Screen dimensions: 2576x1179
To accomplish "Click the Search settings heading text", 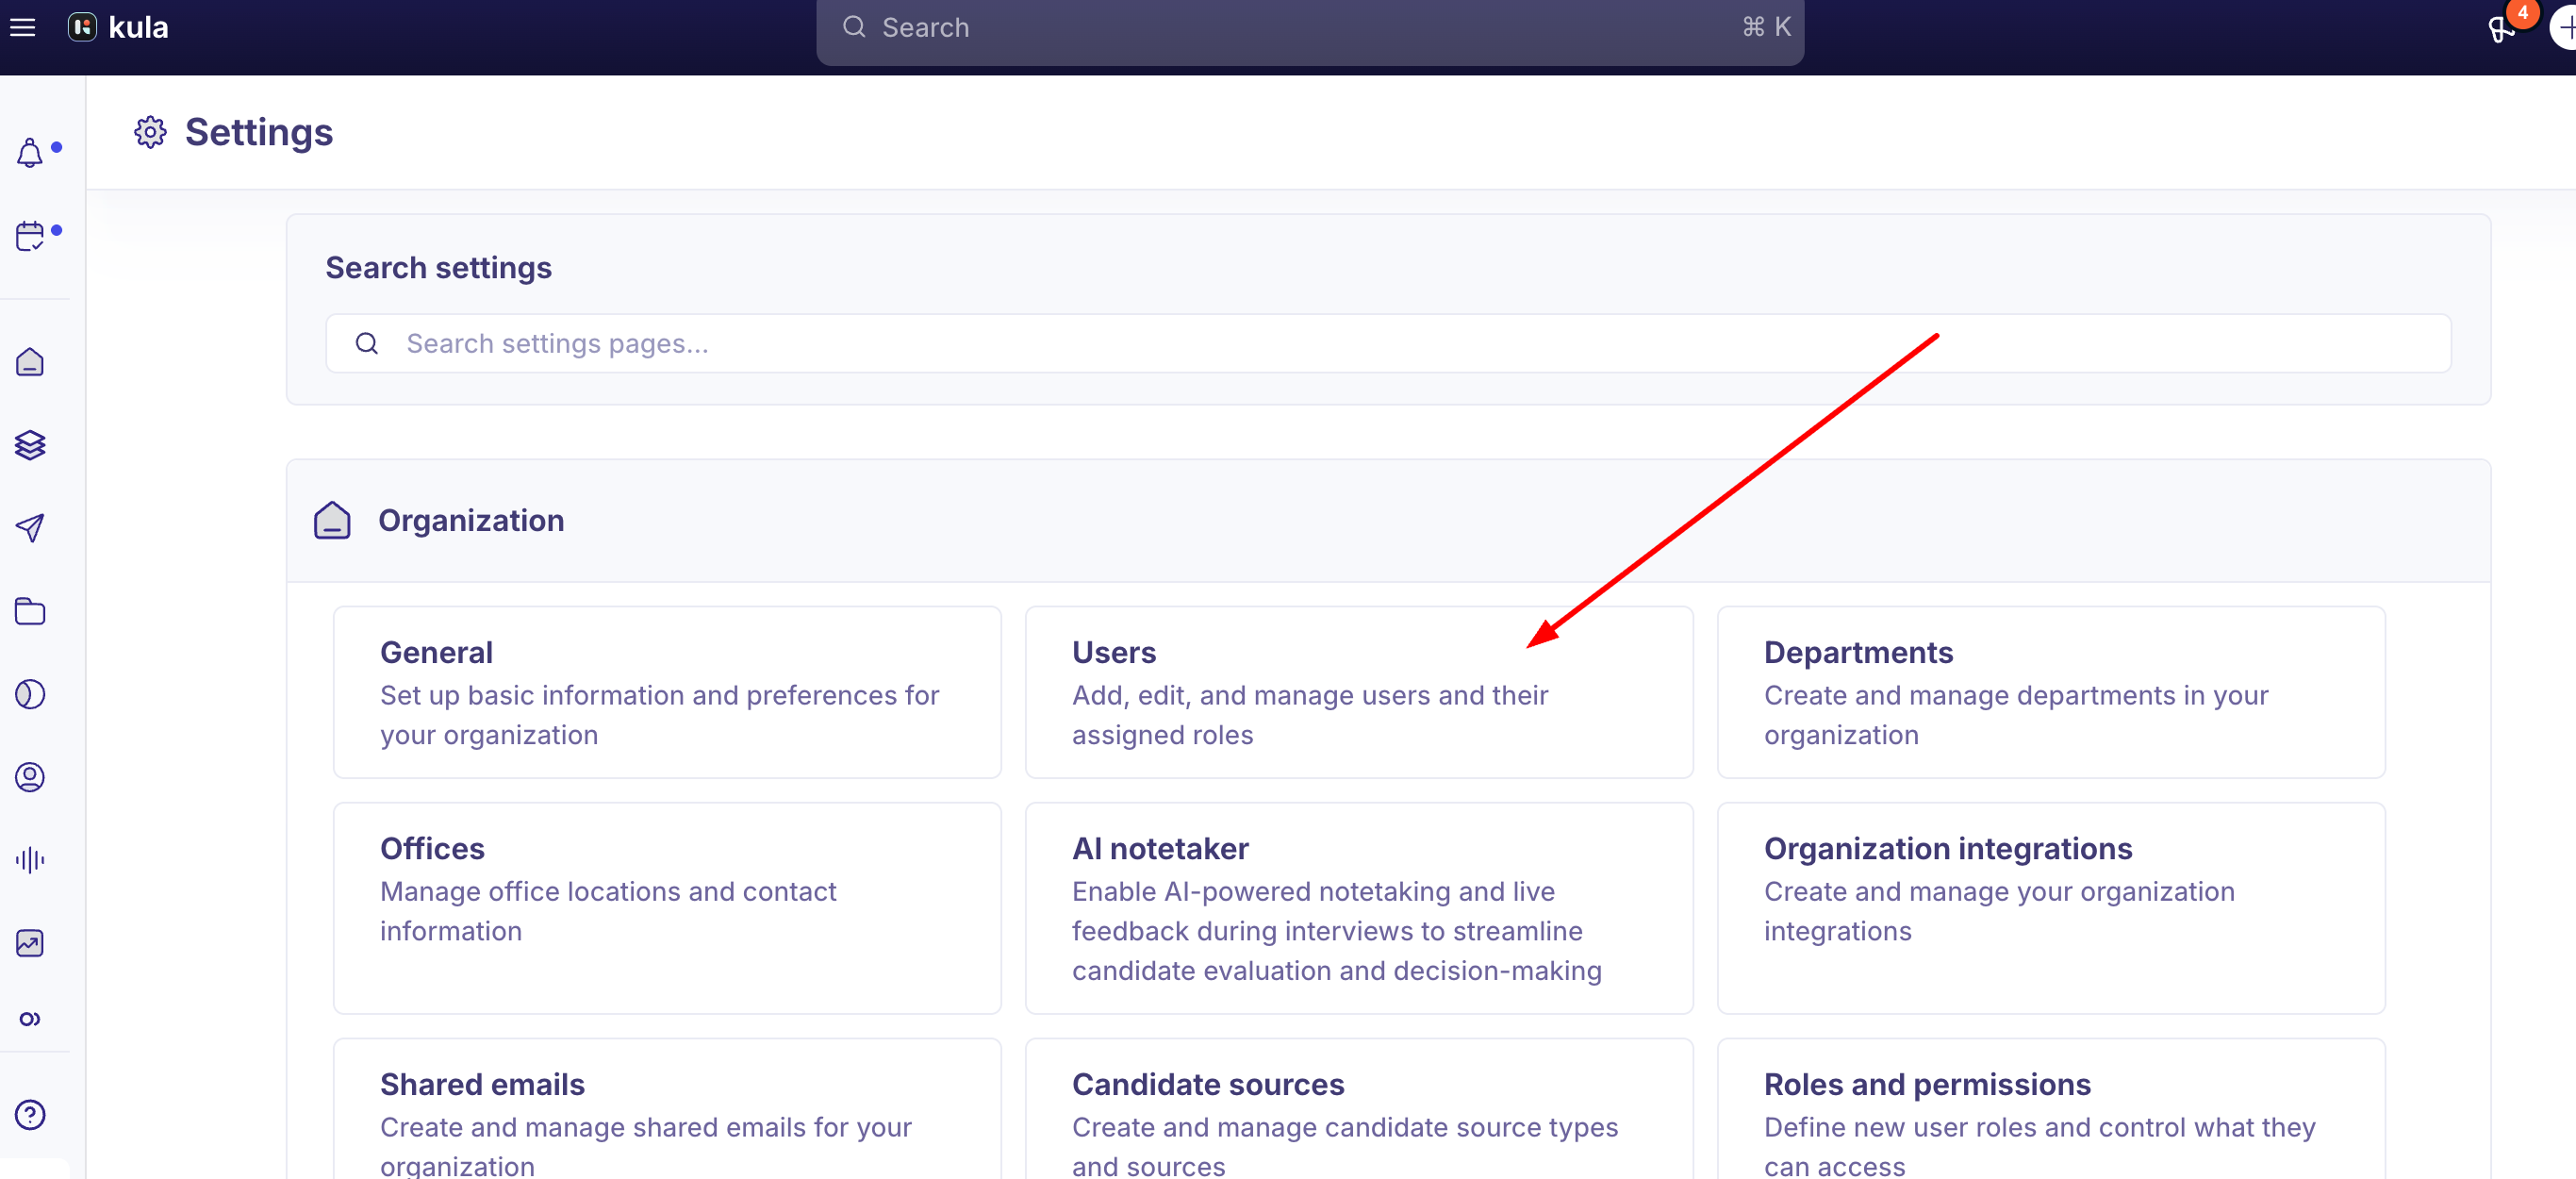I will click(438, 268).
